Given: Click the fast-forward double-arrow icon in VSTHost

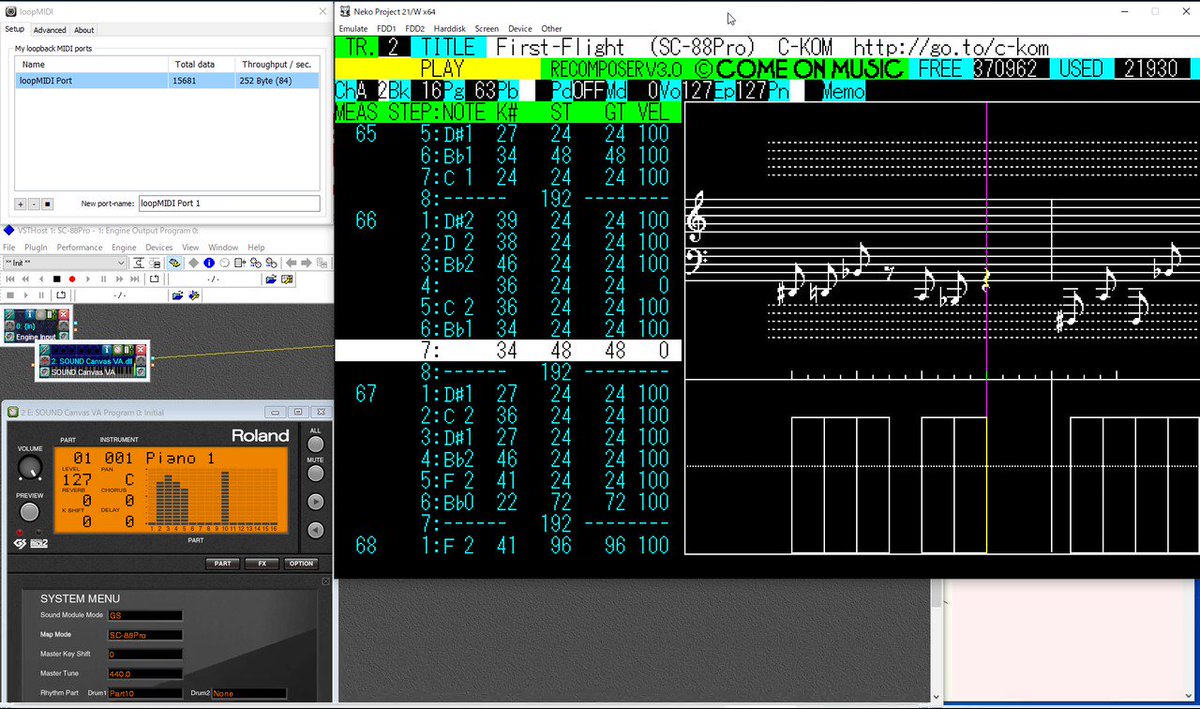Looking at the screenshot, I should coord(120,279).
